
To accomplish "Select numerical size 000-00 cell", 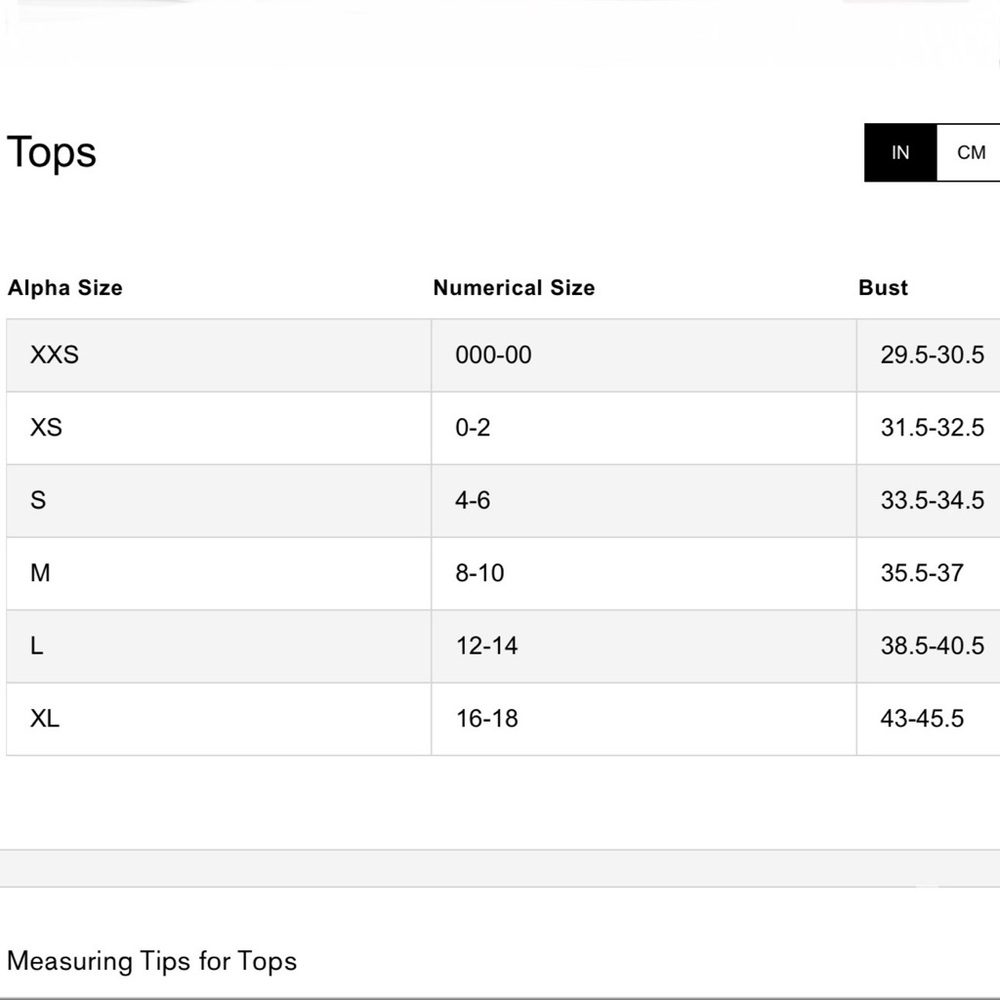I will 644,355.
